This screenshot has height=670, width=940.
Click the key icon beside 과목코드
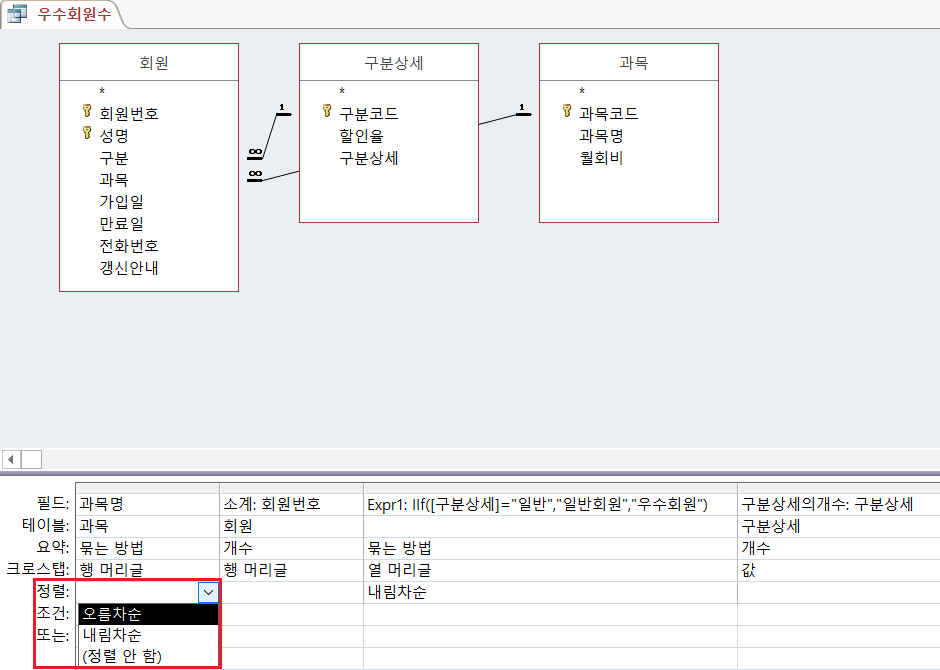coord(567,112)
